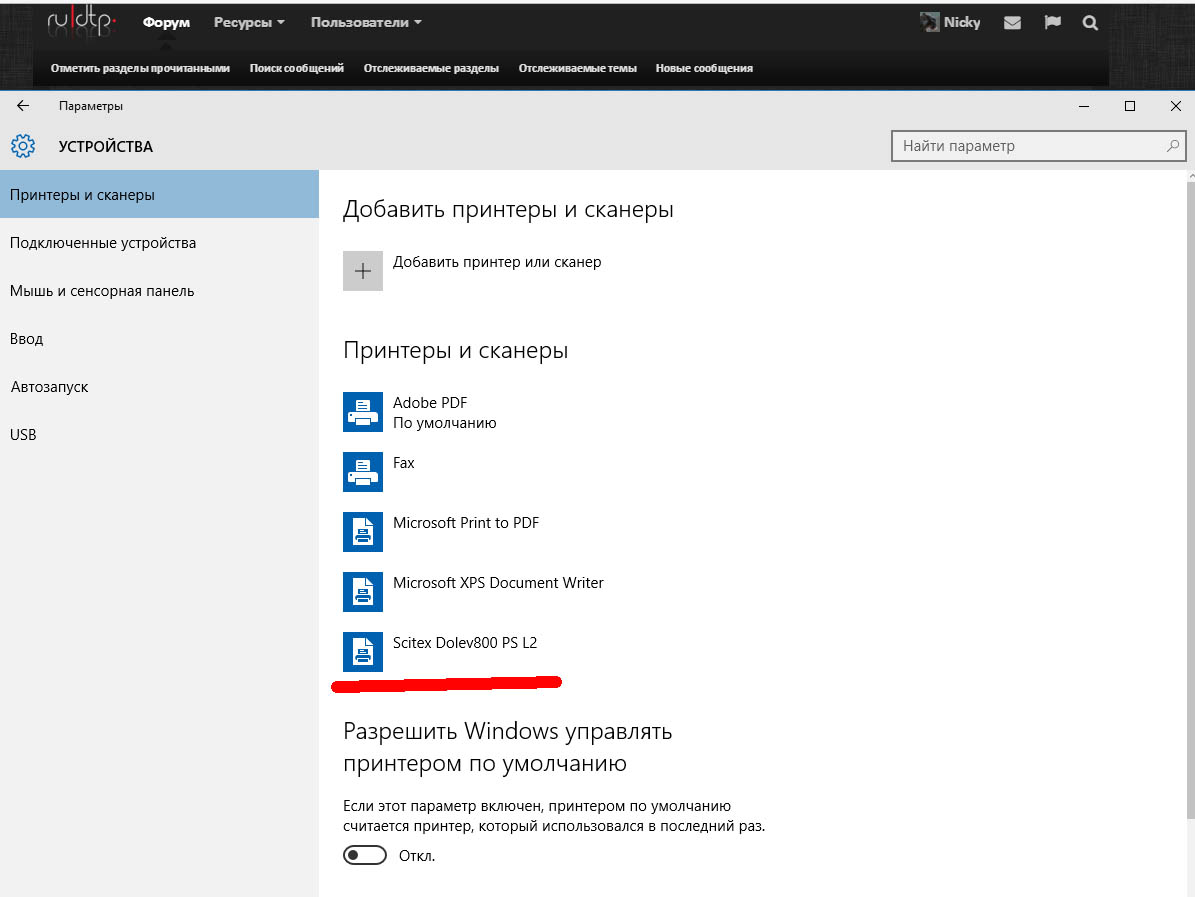Open the forum search magnifier icon
1195x897 pixels.
click(1090, 23)
